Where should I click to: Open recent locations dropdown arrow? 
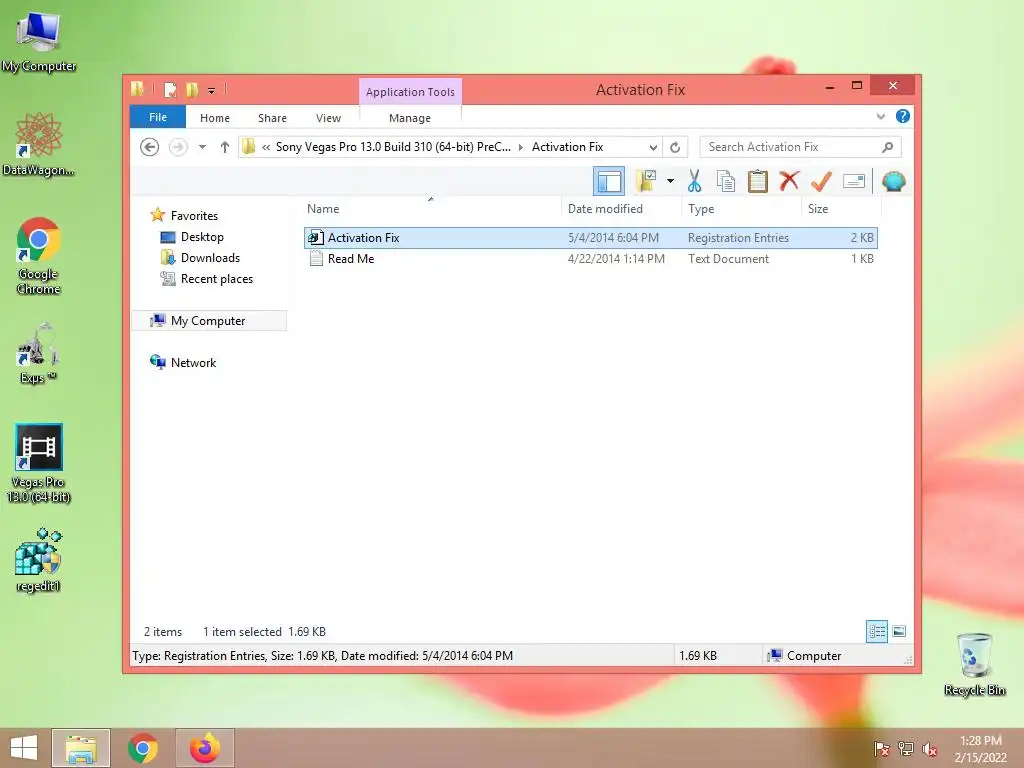(x=202, y=147)
